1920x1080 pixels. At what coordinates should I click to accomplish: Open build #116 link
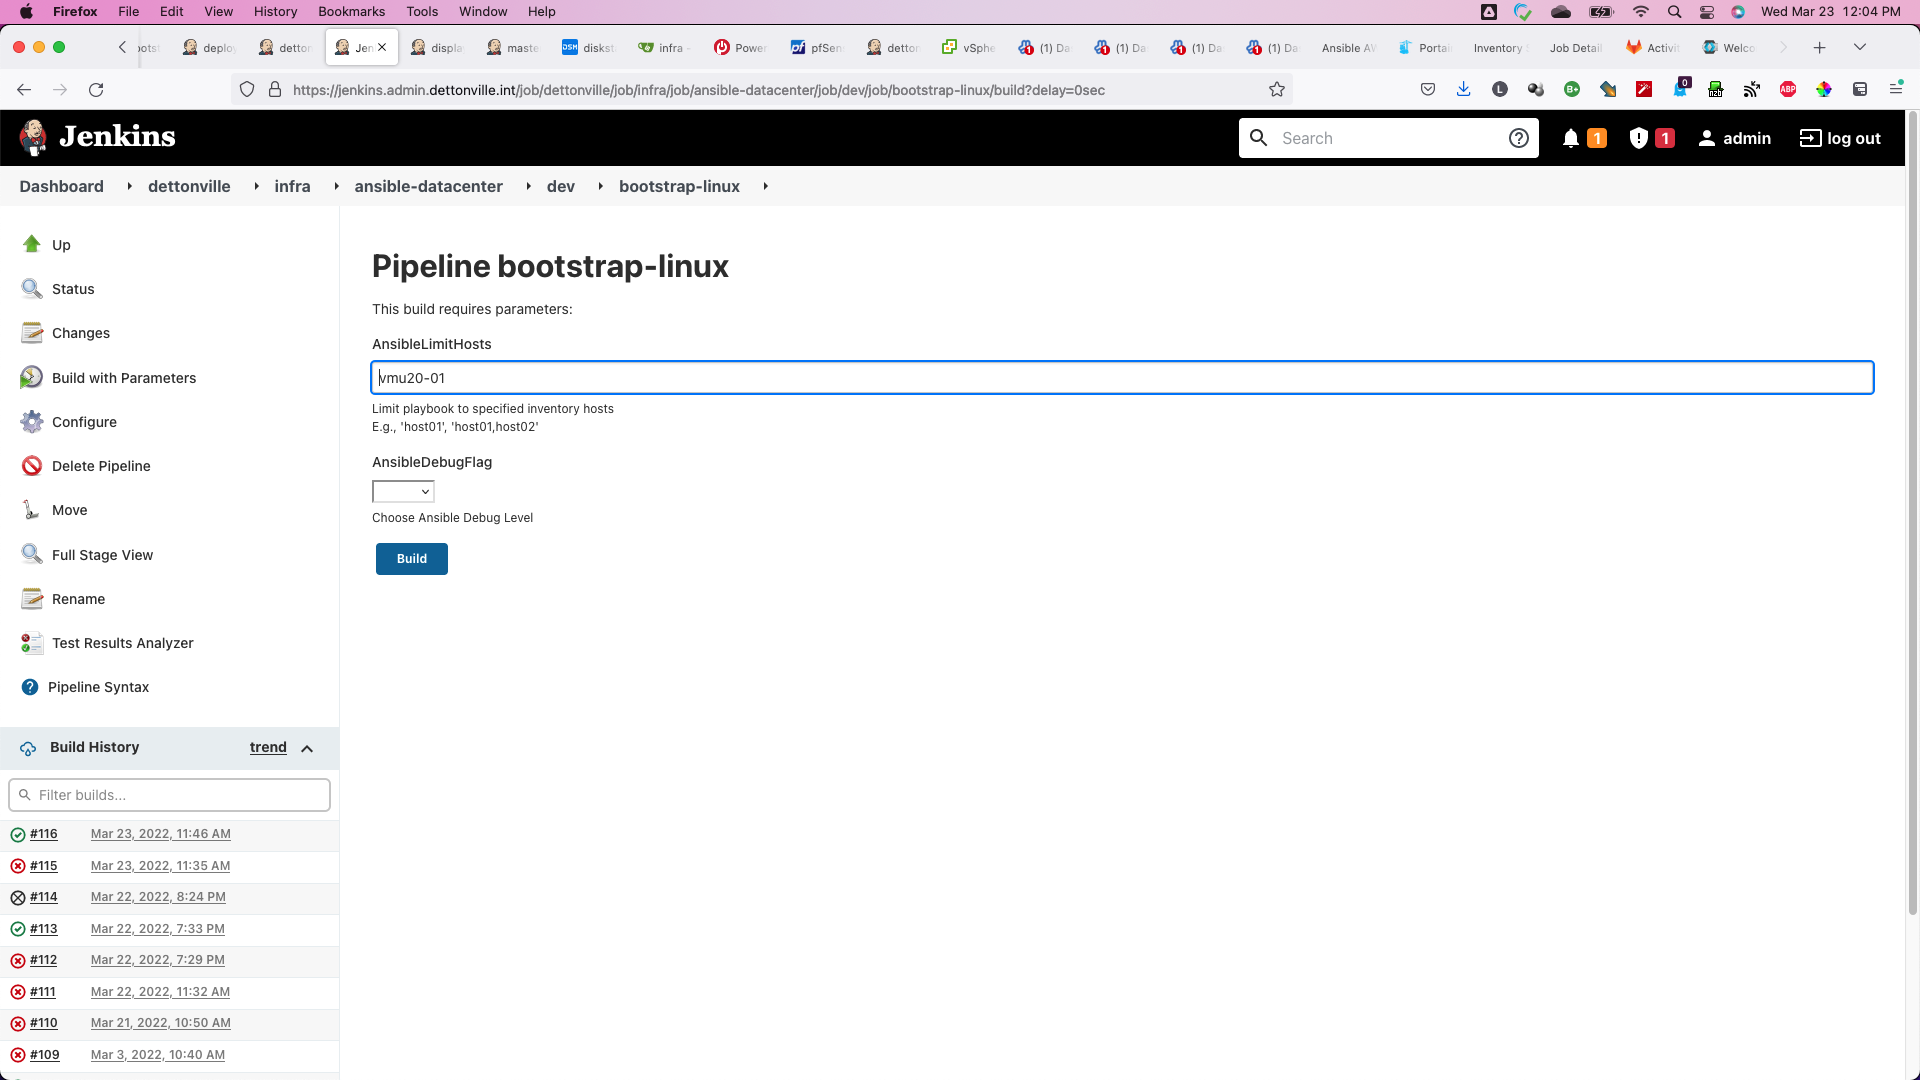pos(44,834)
